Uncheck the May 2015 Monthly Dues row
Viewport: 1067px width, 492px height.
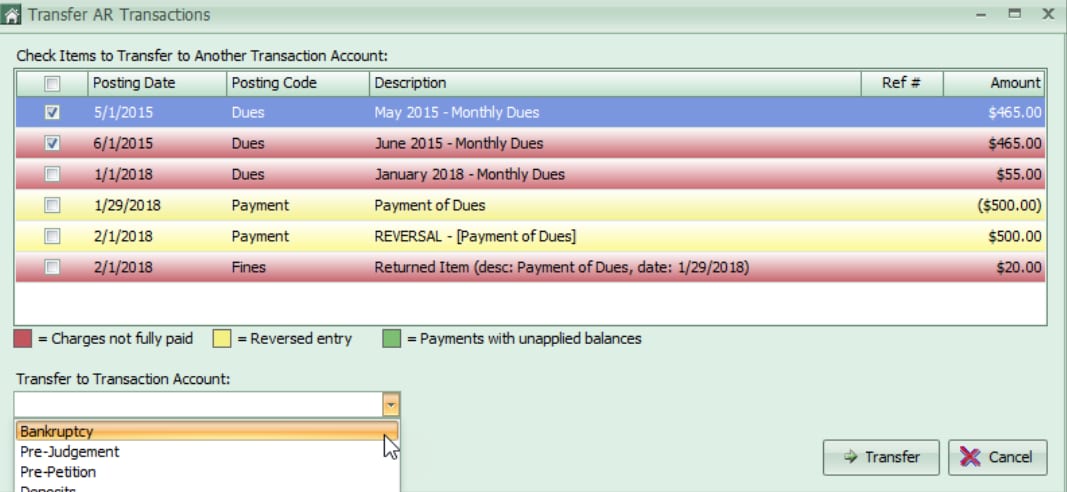(x=52, y=112)
